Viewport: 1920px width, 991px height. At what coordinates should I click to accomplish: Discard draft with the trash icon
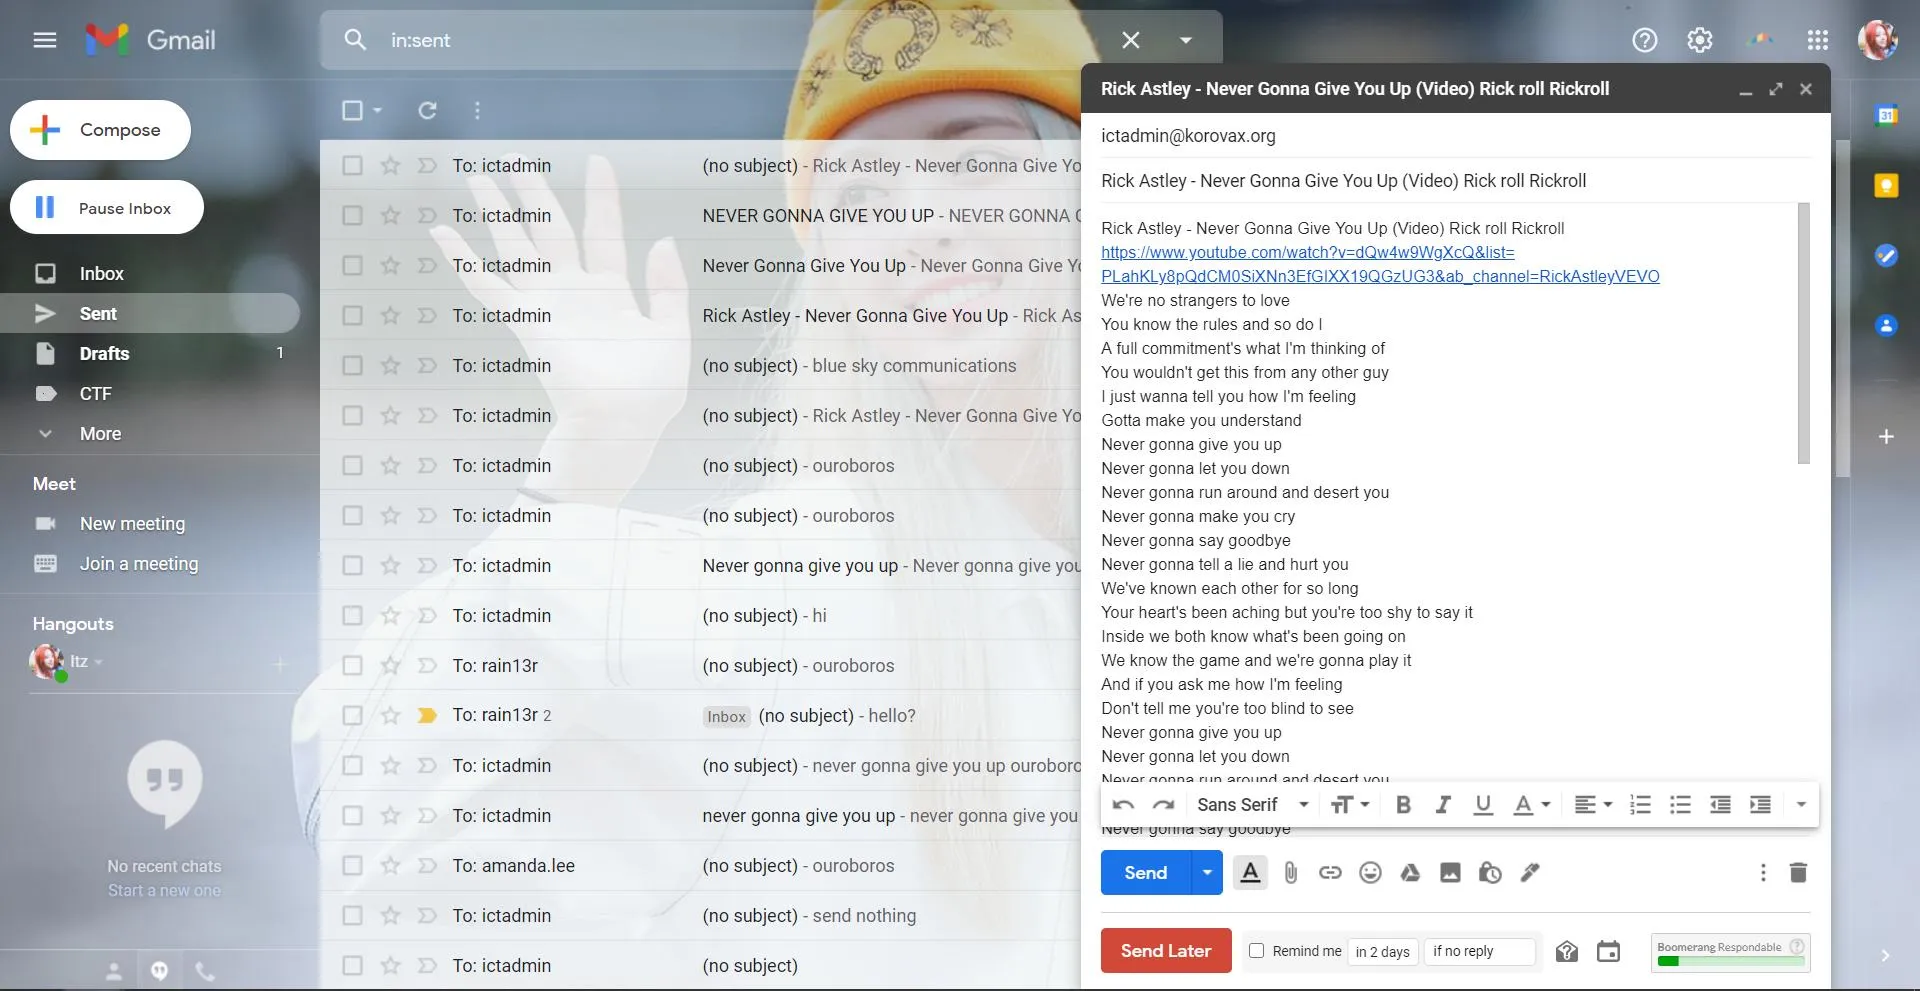(x=1798, y=873)
